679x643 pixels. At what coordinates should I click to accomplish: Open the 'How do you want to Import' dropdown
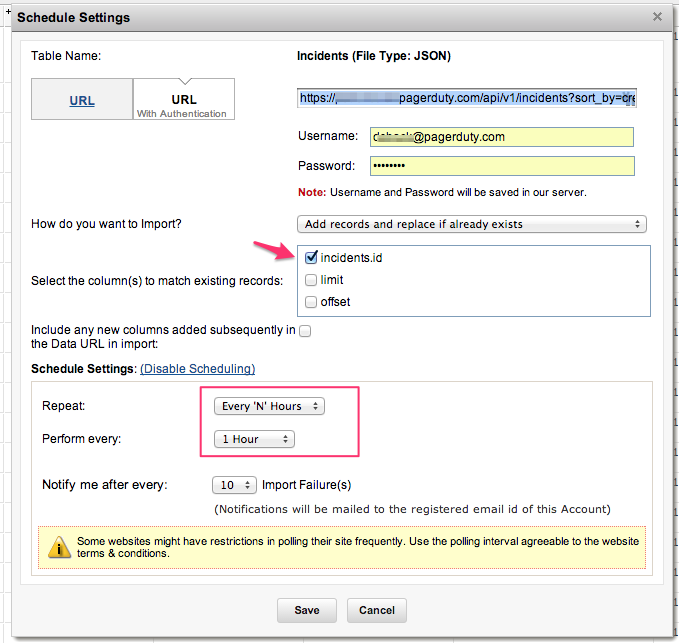click(472, 224)
